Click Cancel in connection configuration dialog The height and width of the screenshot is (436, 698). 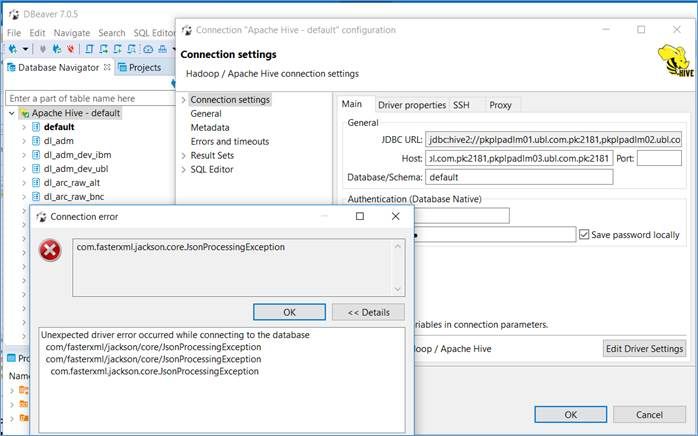pos(649,415)
